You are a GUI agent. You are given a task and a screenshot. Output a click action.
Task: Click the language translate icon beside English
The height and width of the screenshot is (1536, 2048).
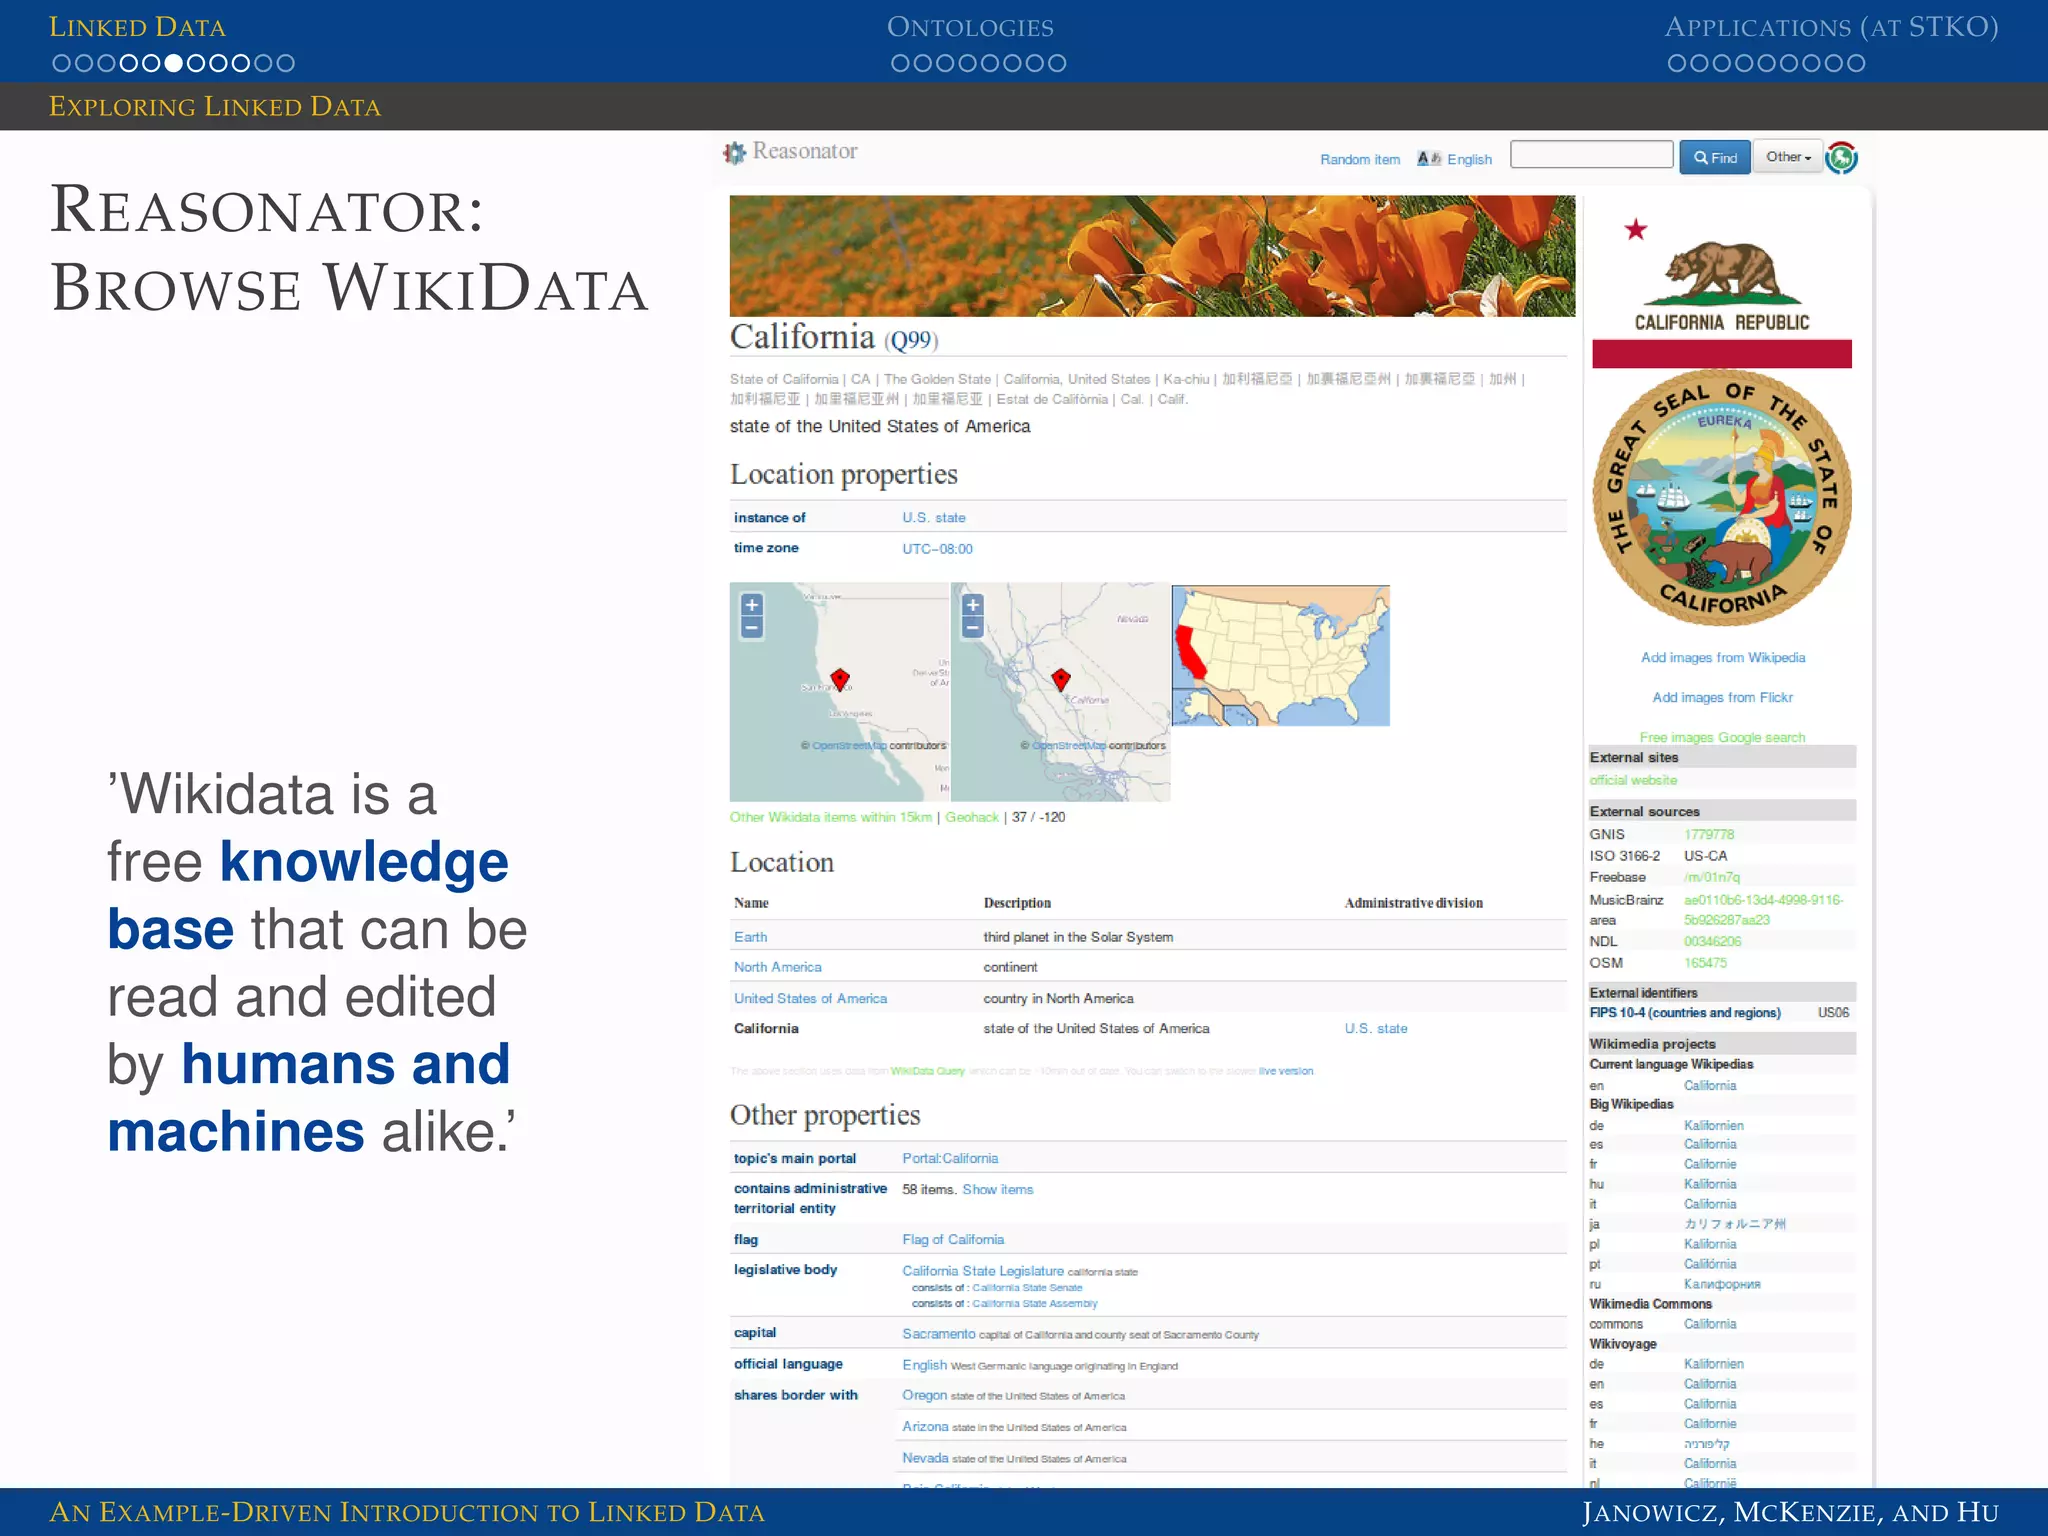[1429, 159]
